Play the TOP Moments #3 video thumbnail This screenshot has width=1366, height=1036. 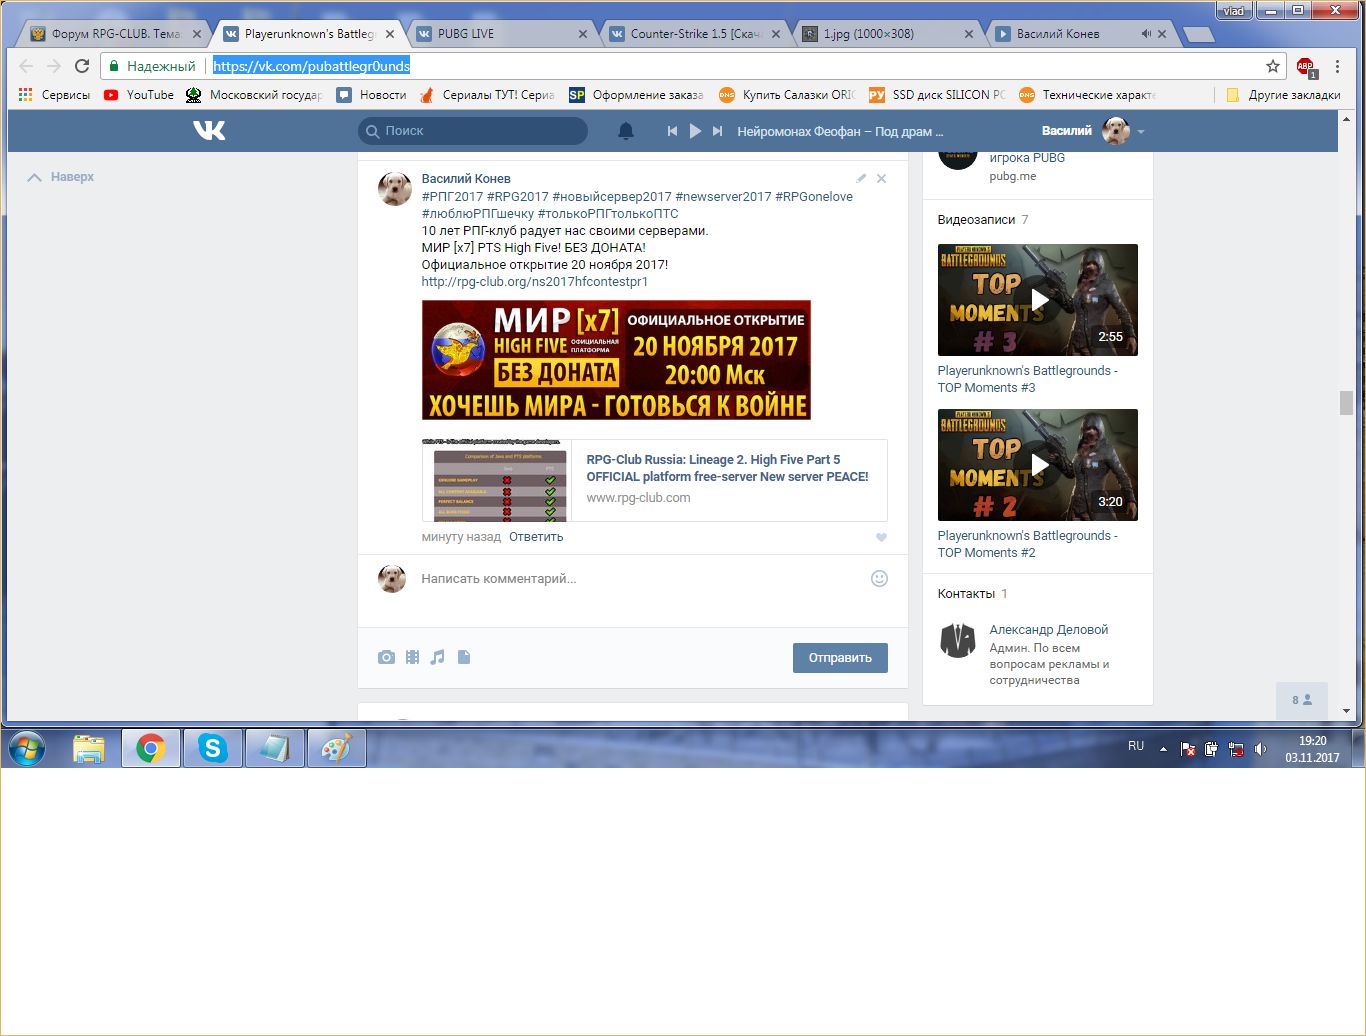[1038, 300]
